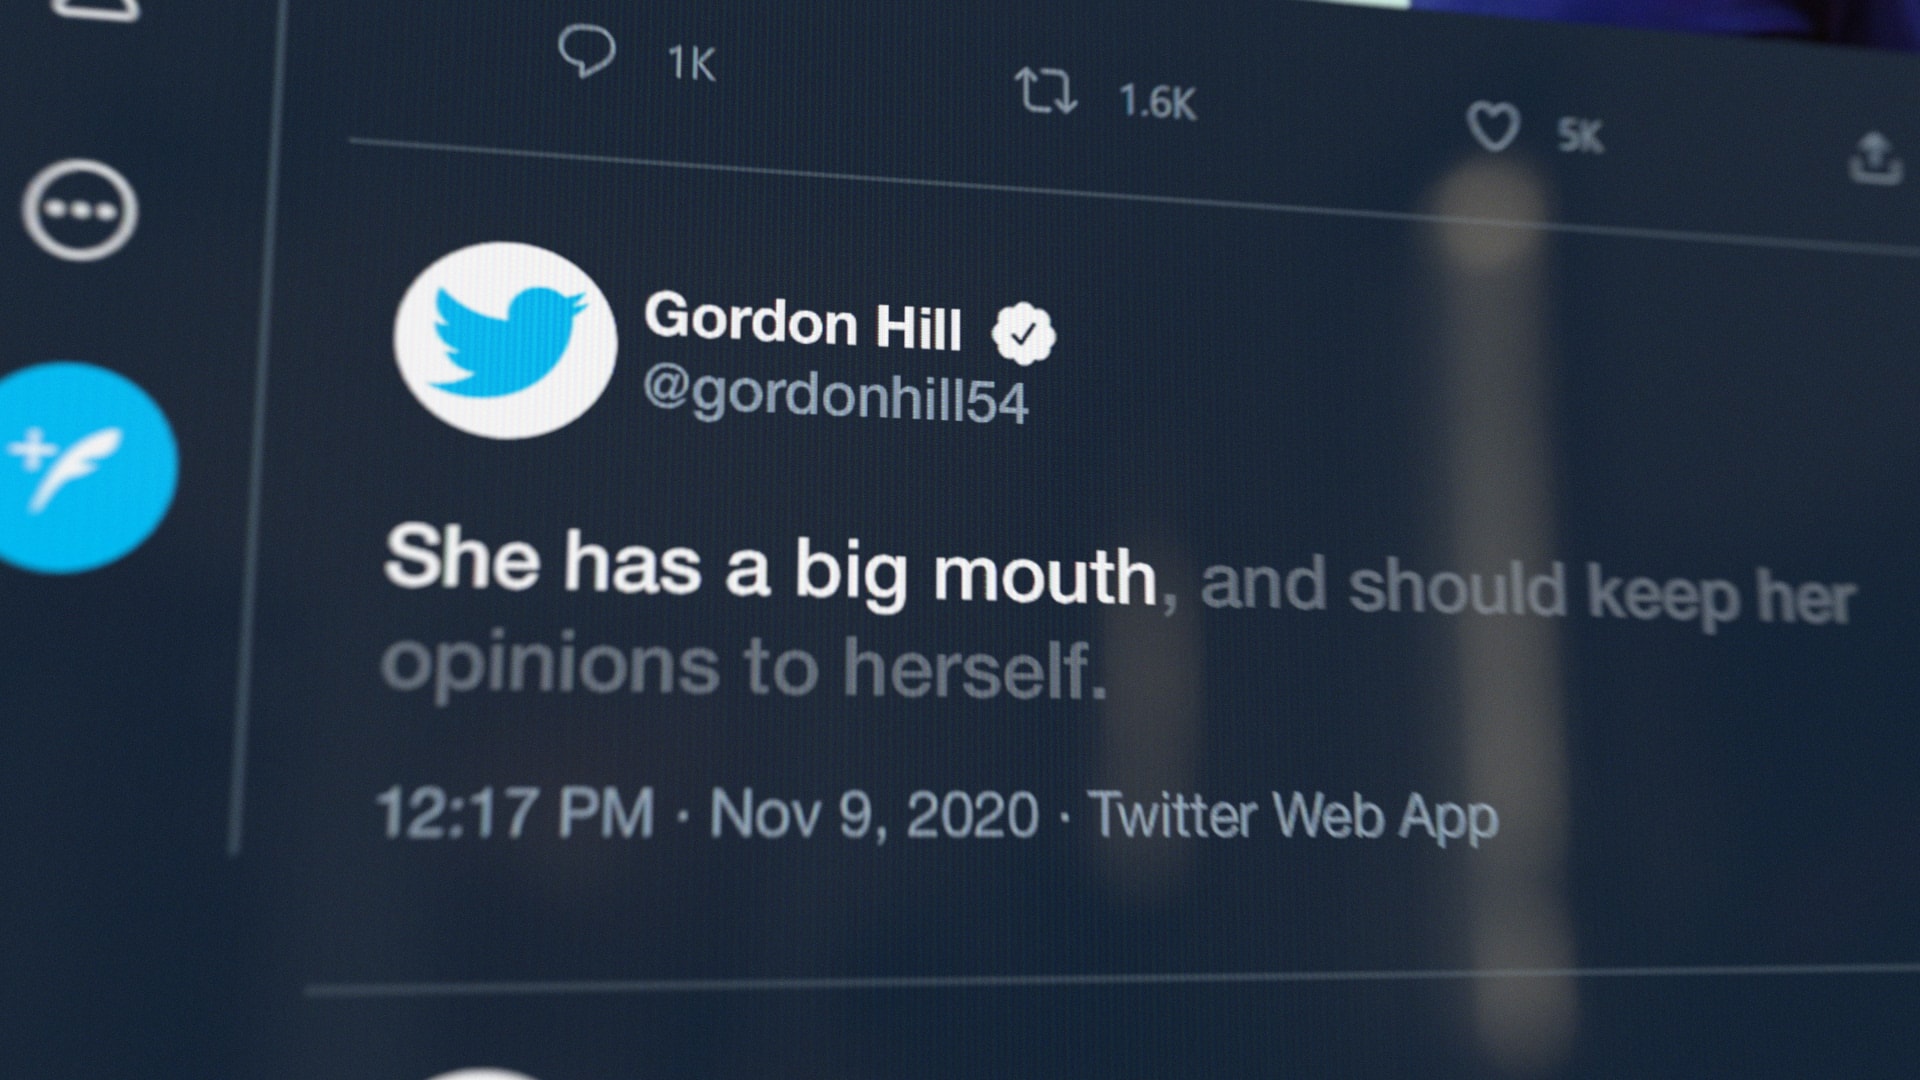1920x1080 pixels.
Task: Visit the @gordonhill54 handle
Action: coord(836,396)
